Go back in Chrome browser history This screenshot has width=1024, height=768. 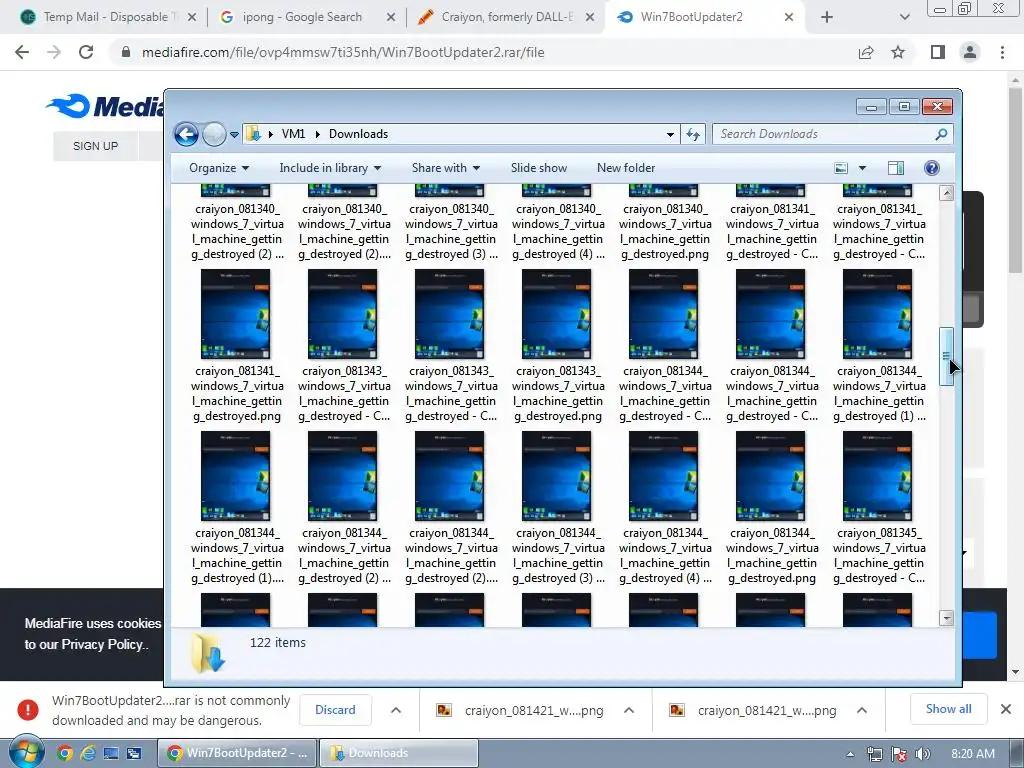point(22,52)
